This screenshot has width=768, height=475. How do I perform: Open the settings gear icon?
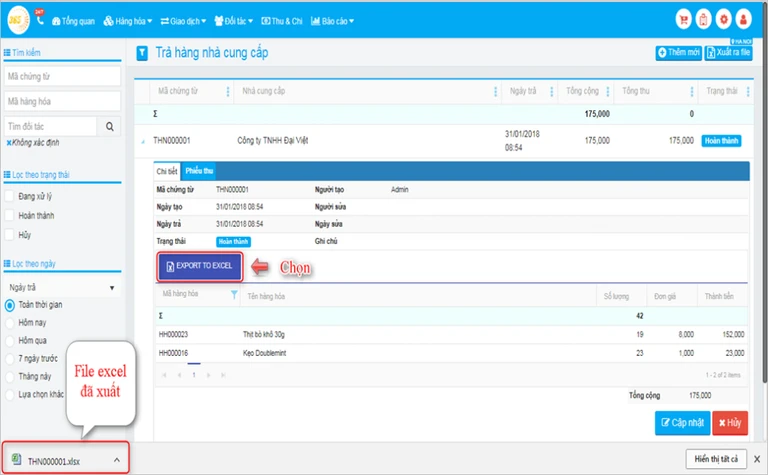coord(723,20)
